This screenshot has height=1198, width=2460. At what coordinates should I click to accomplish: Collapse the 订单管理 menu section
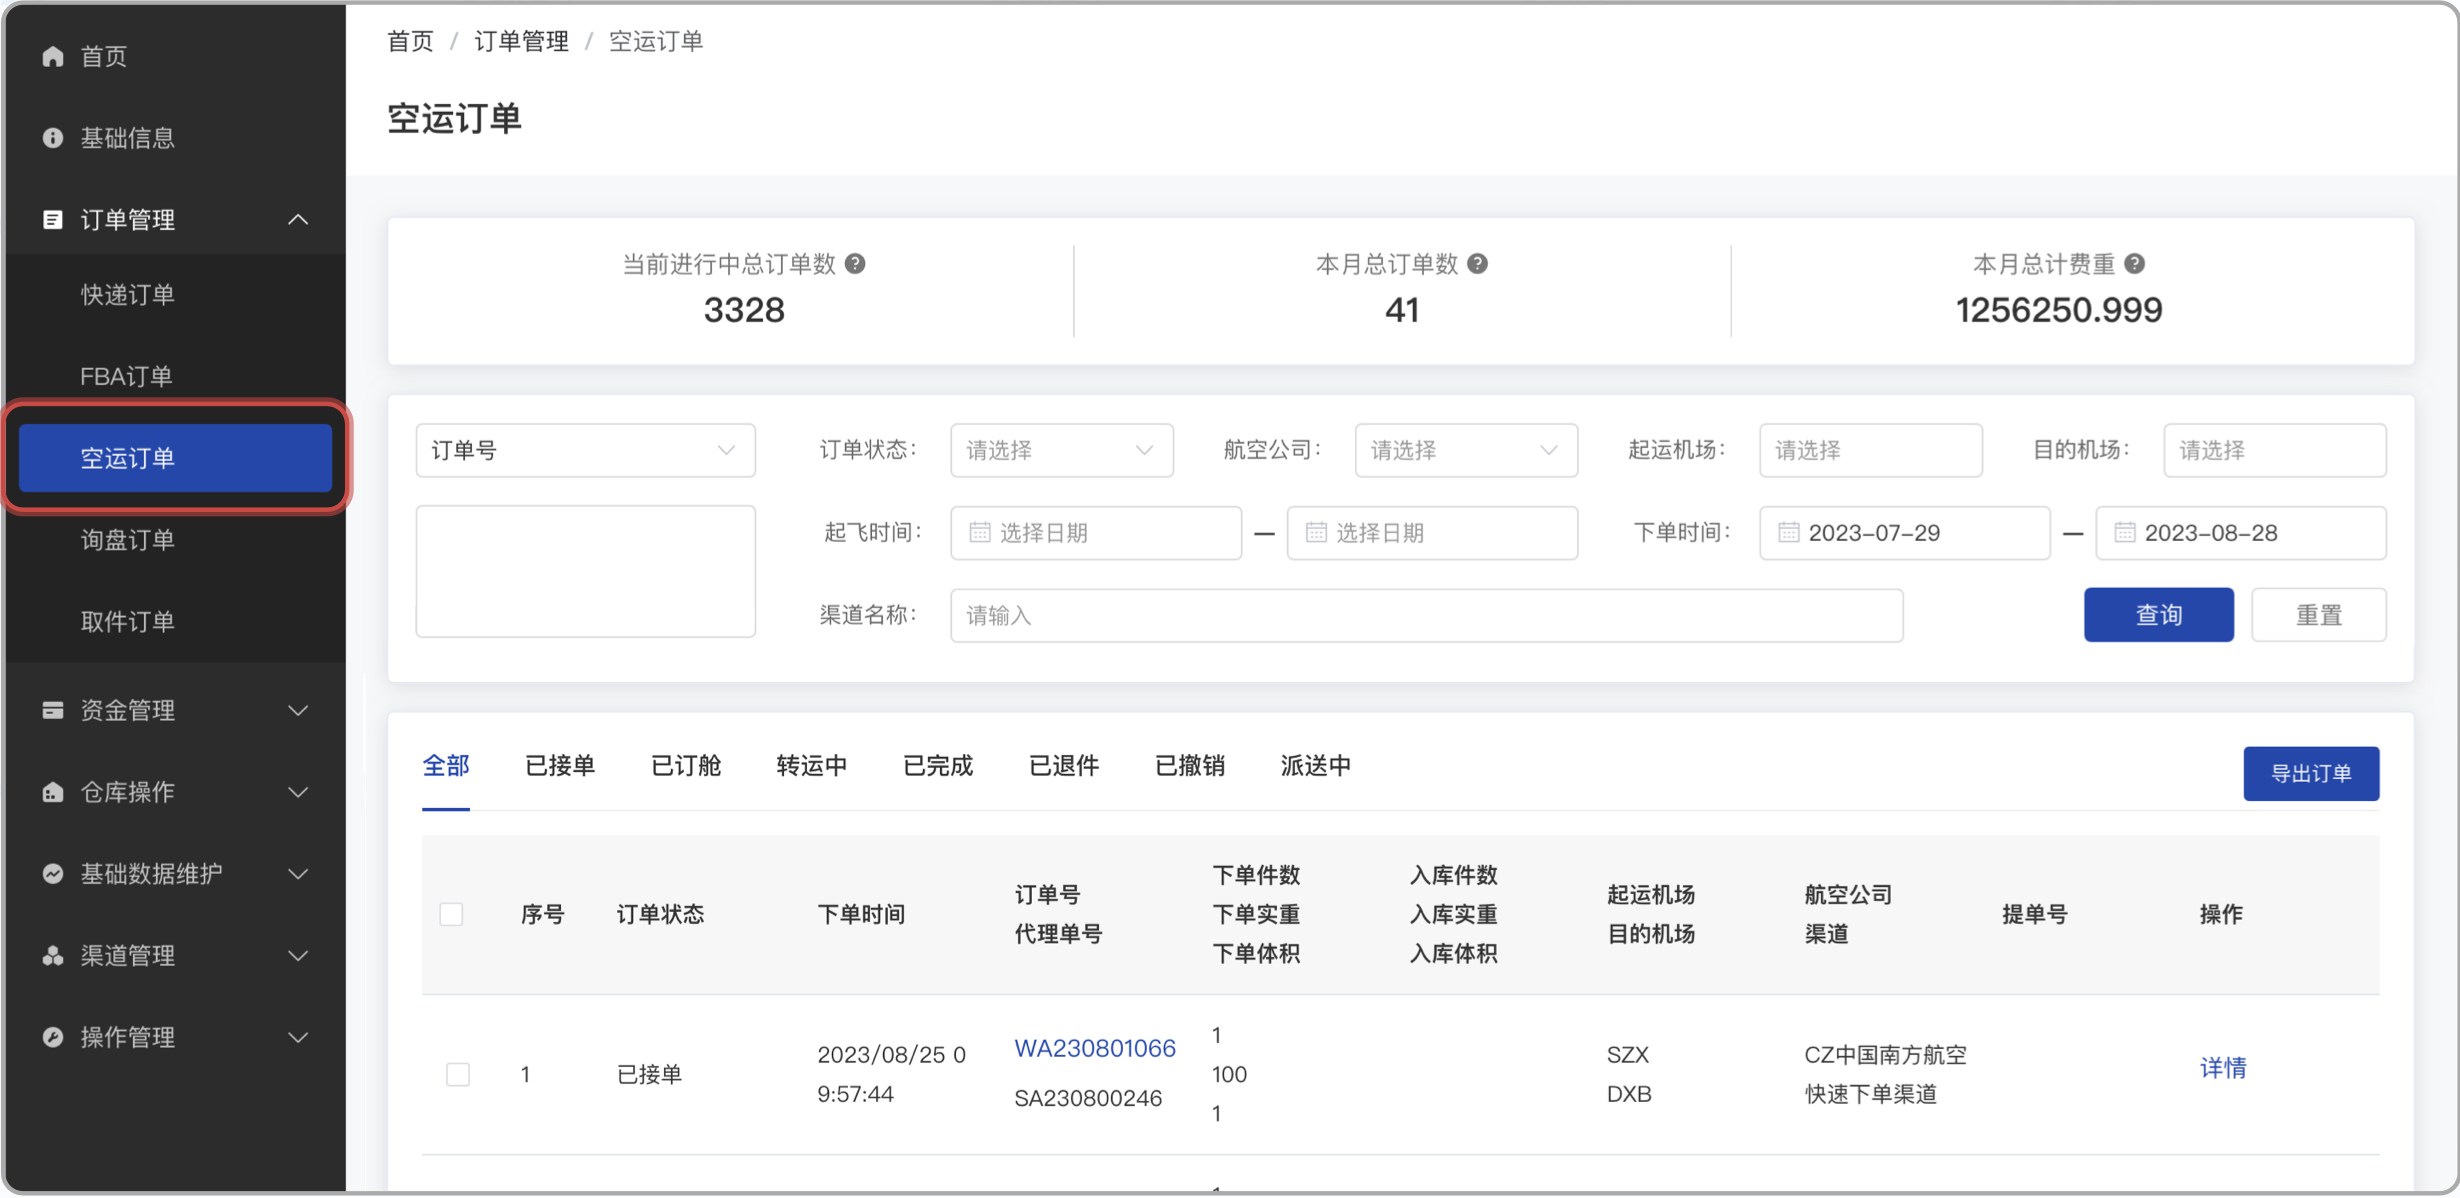coord(297,219)
